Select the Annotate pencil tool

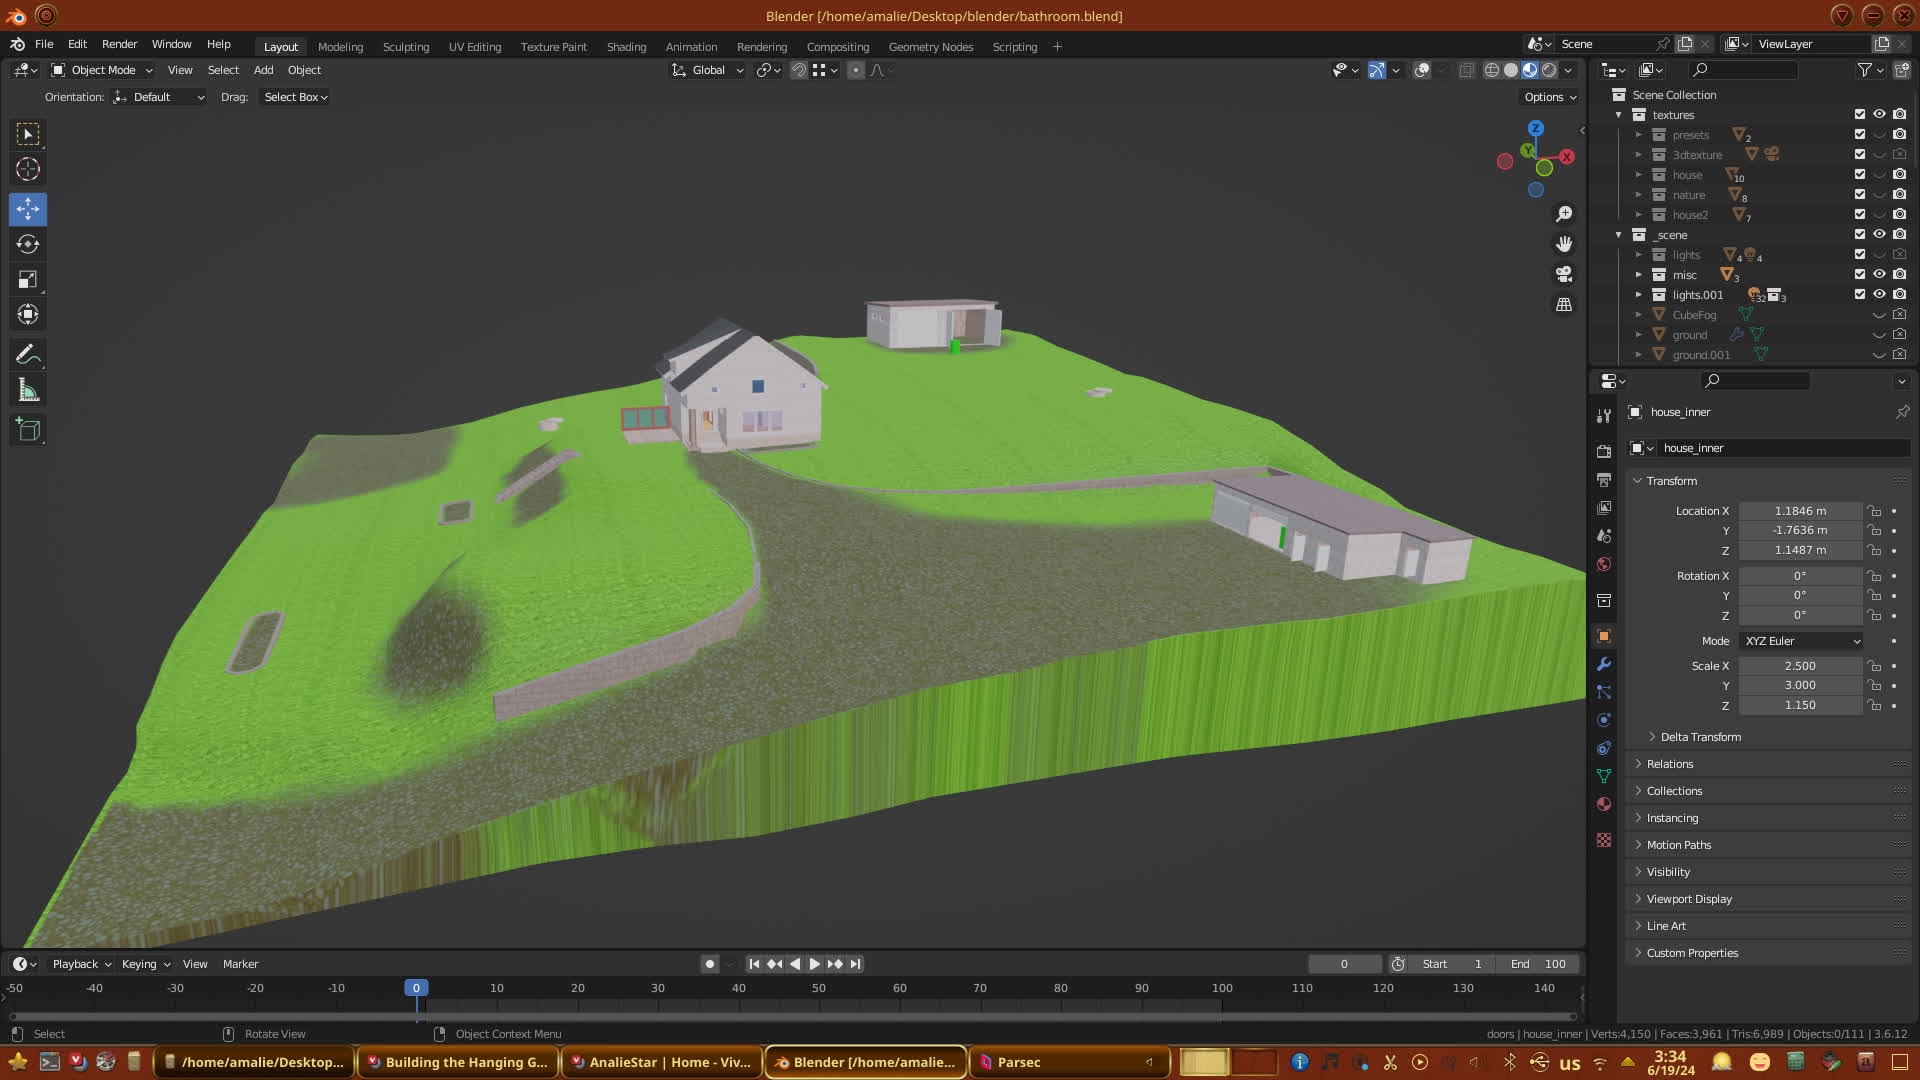pos(28,355)
